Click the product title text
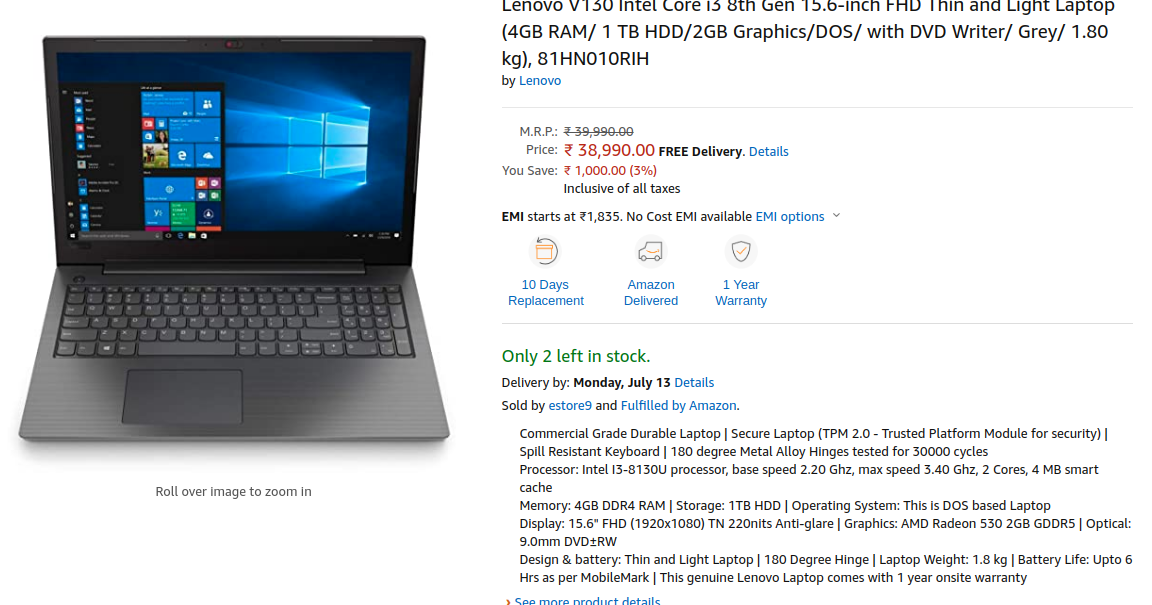 click(808, 32)
